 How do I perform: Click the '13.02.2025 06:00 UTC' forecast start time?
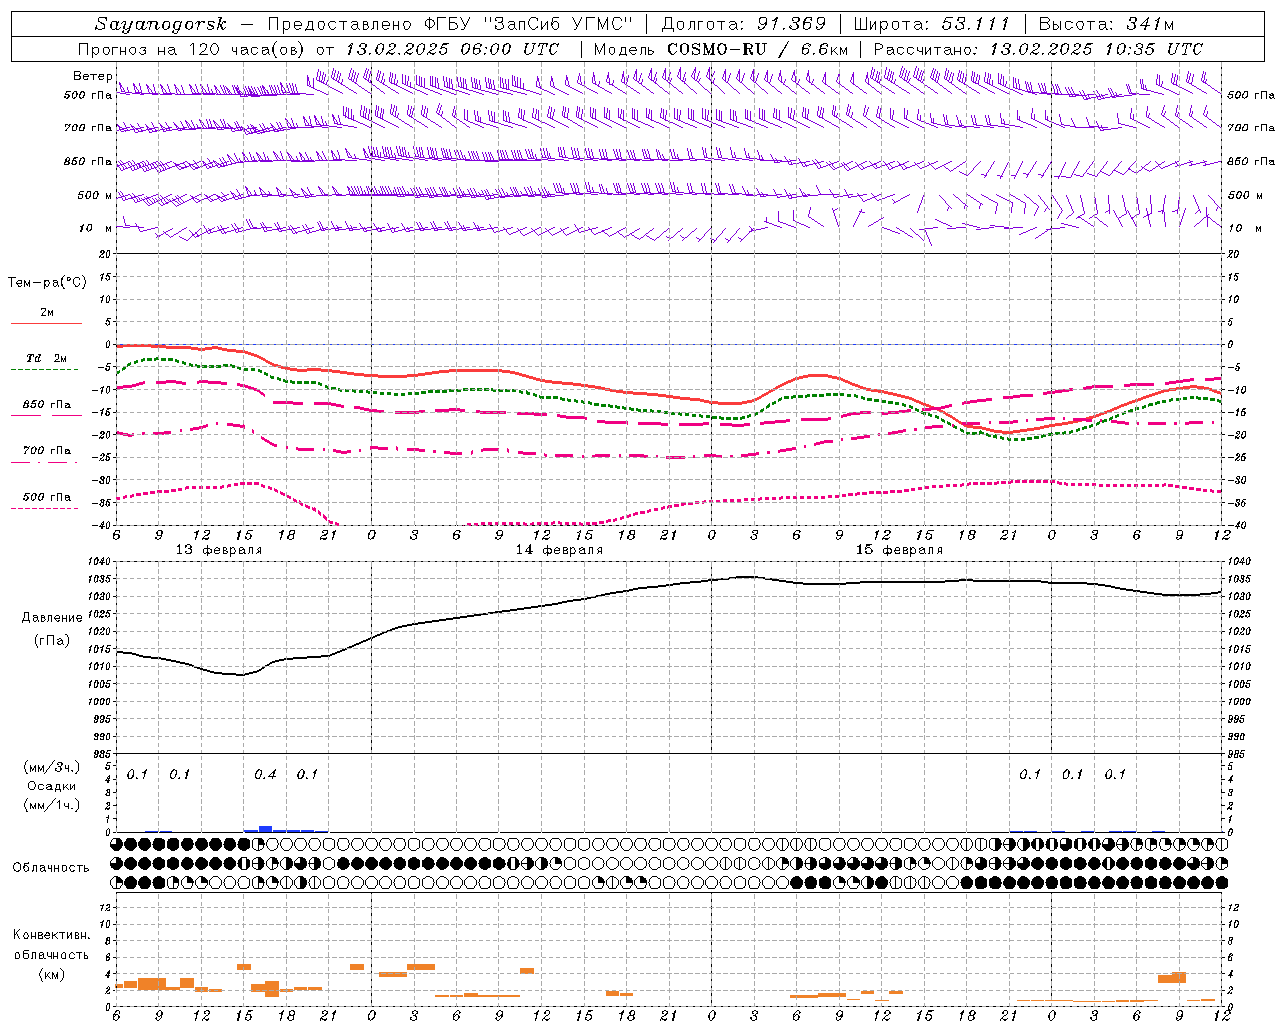[452, 49]
